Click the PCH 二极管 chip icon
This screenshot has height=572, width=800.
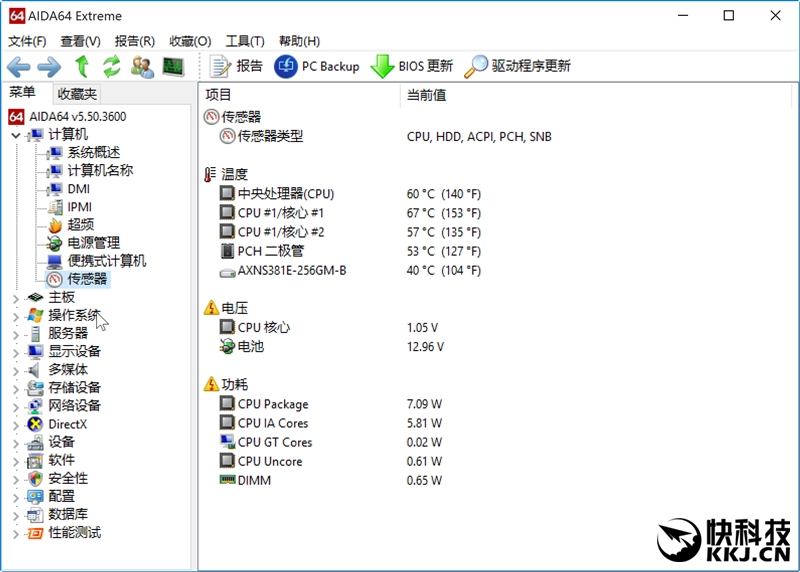click(x=227, y=251)
